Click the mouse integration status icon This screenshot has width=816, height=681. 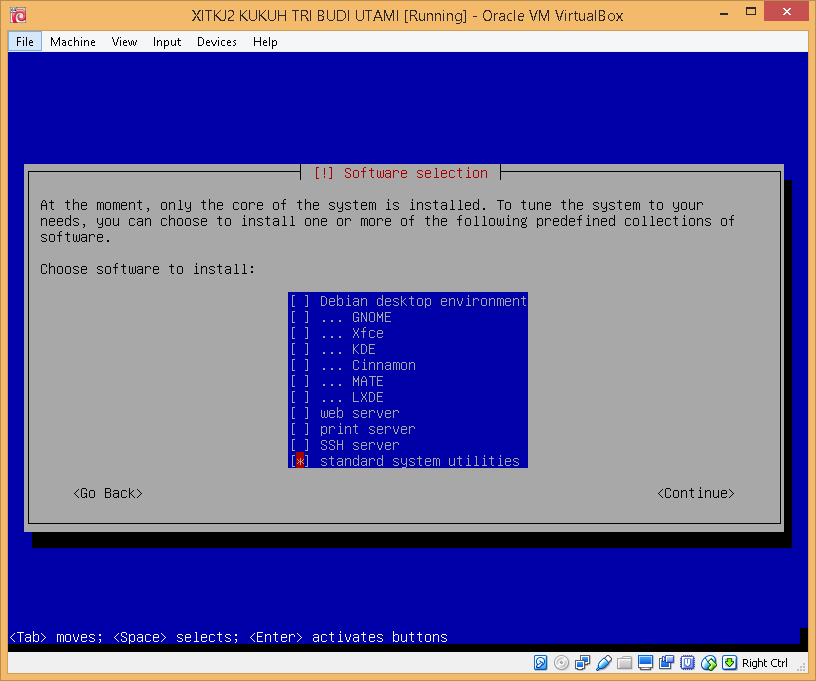tap(709, 663)
